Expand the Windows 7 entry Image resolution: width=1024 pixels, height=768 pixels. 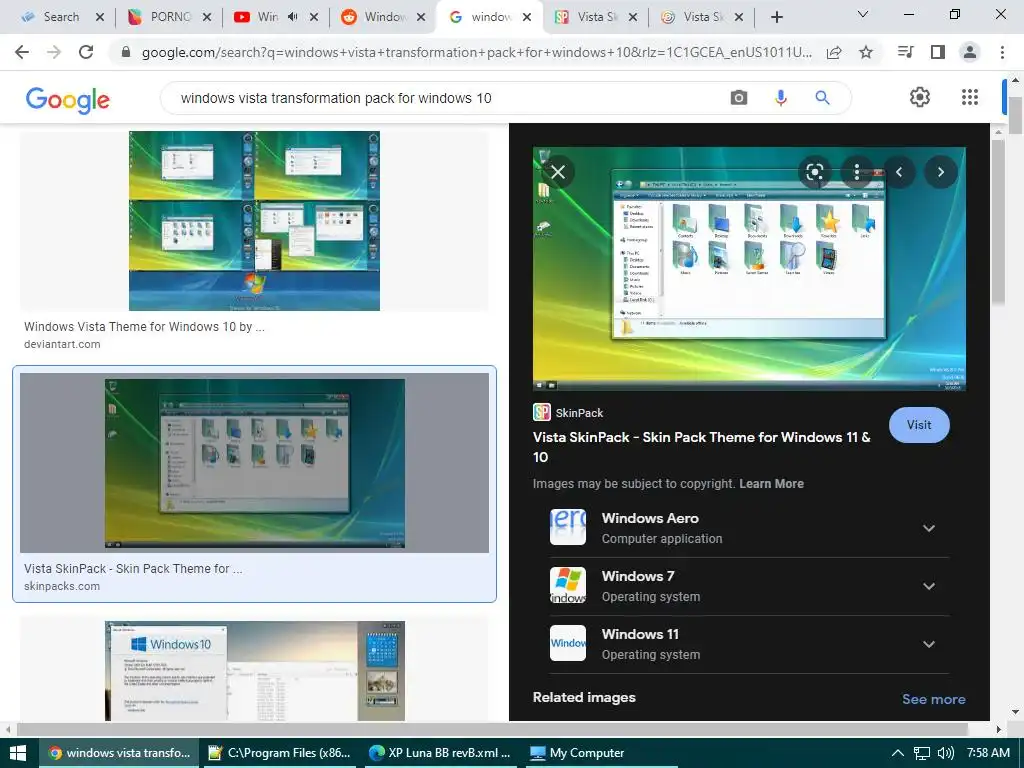click(929, 586)
